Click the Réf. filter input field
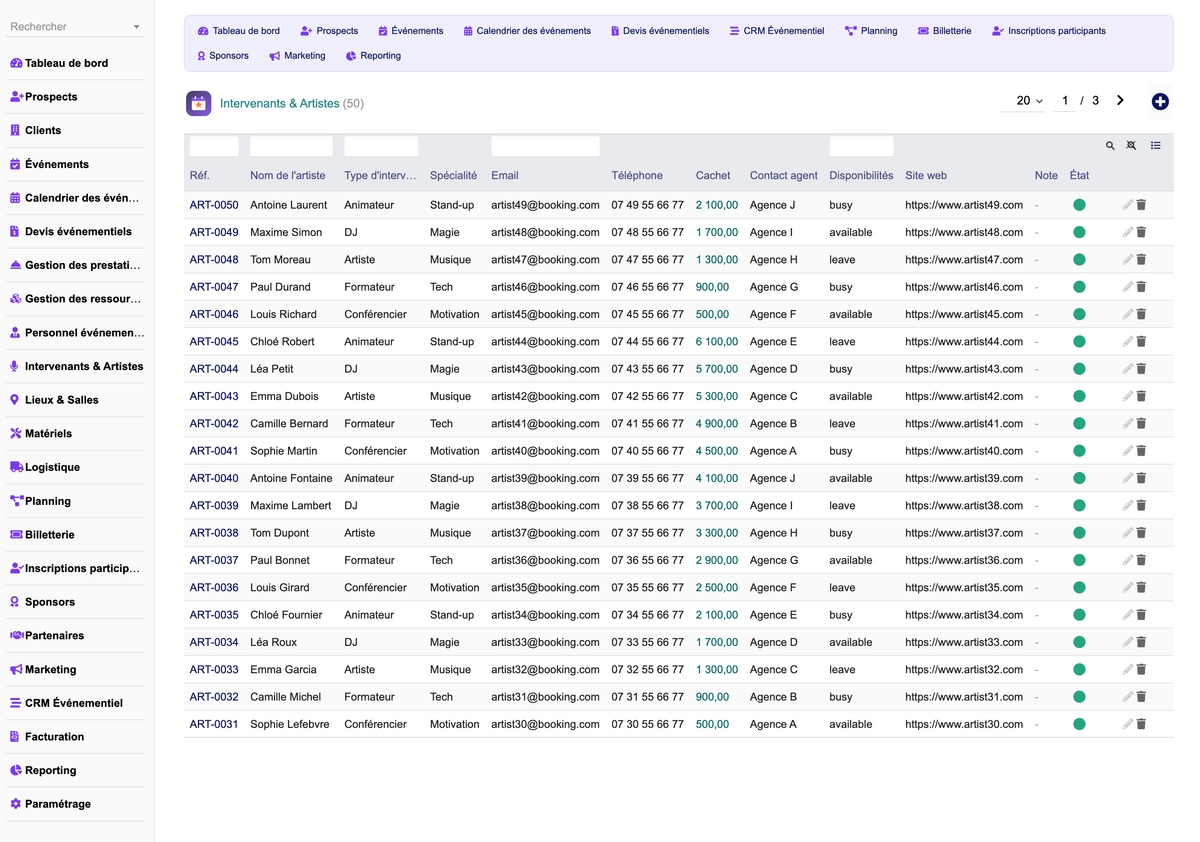 (214, 146)
